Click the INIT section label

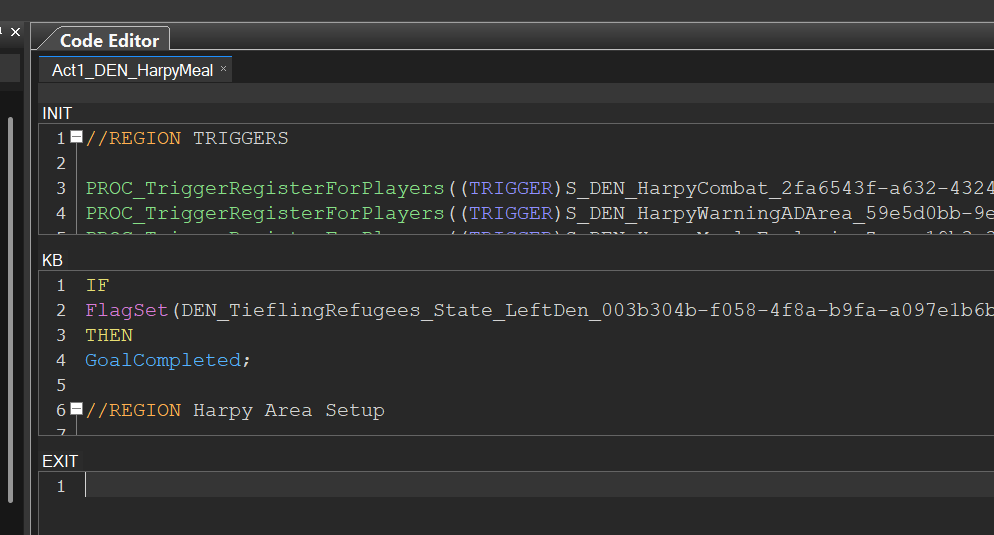coord(57,114)
